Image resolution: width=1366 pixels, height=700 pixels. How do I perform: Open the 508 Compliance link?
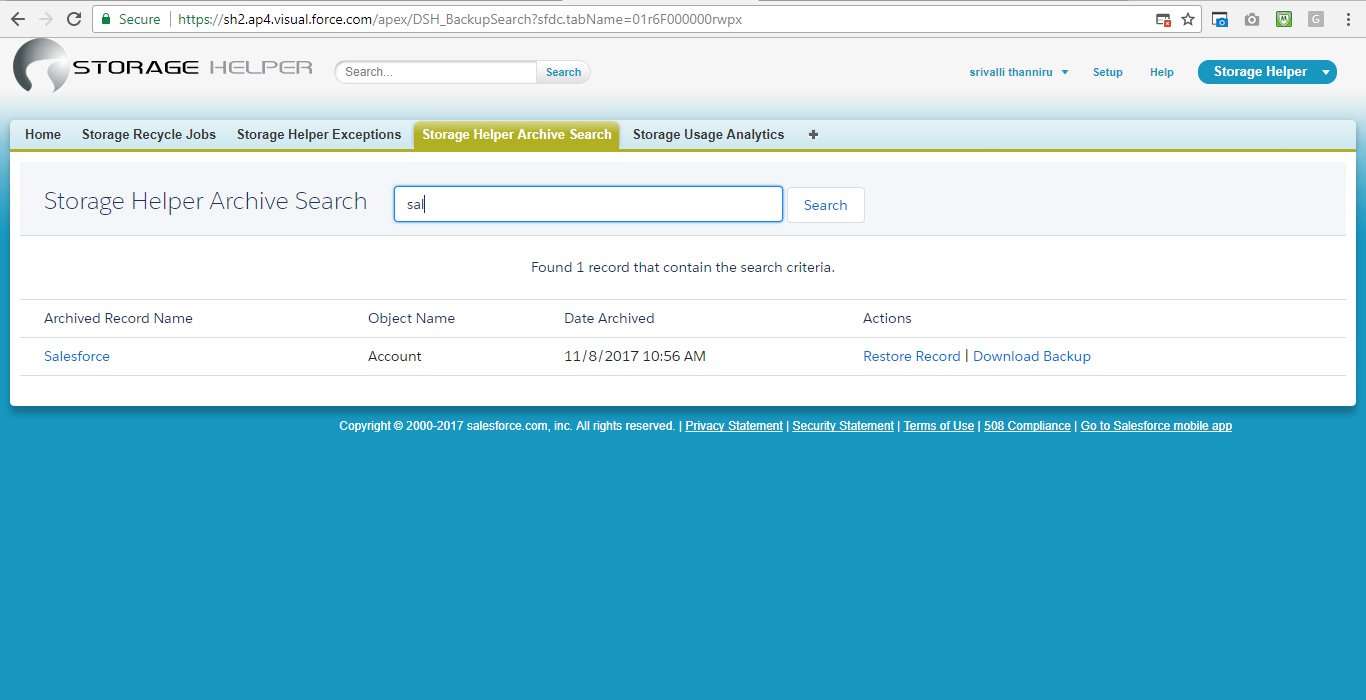(1027, 426)
